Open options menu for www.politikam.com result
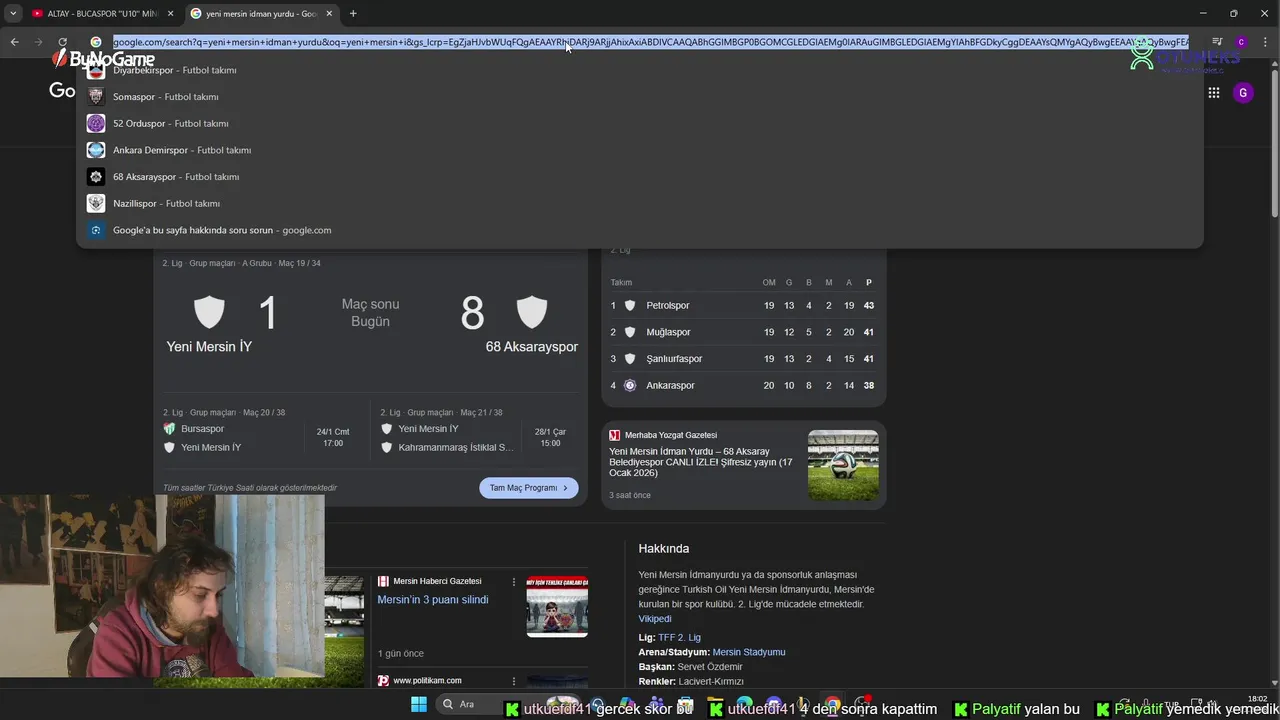This screenshot has width=1280, height=720. 515,681
